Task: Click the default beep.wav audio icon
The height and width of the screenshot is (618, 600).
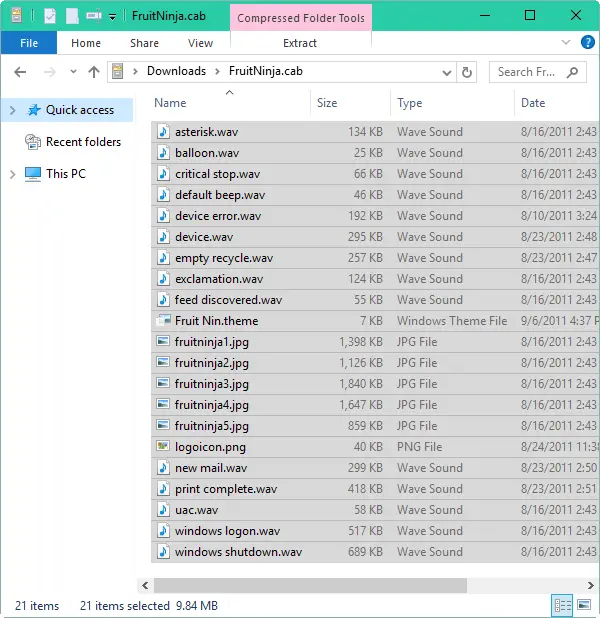Action: (163, 194)
